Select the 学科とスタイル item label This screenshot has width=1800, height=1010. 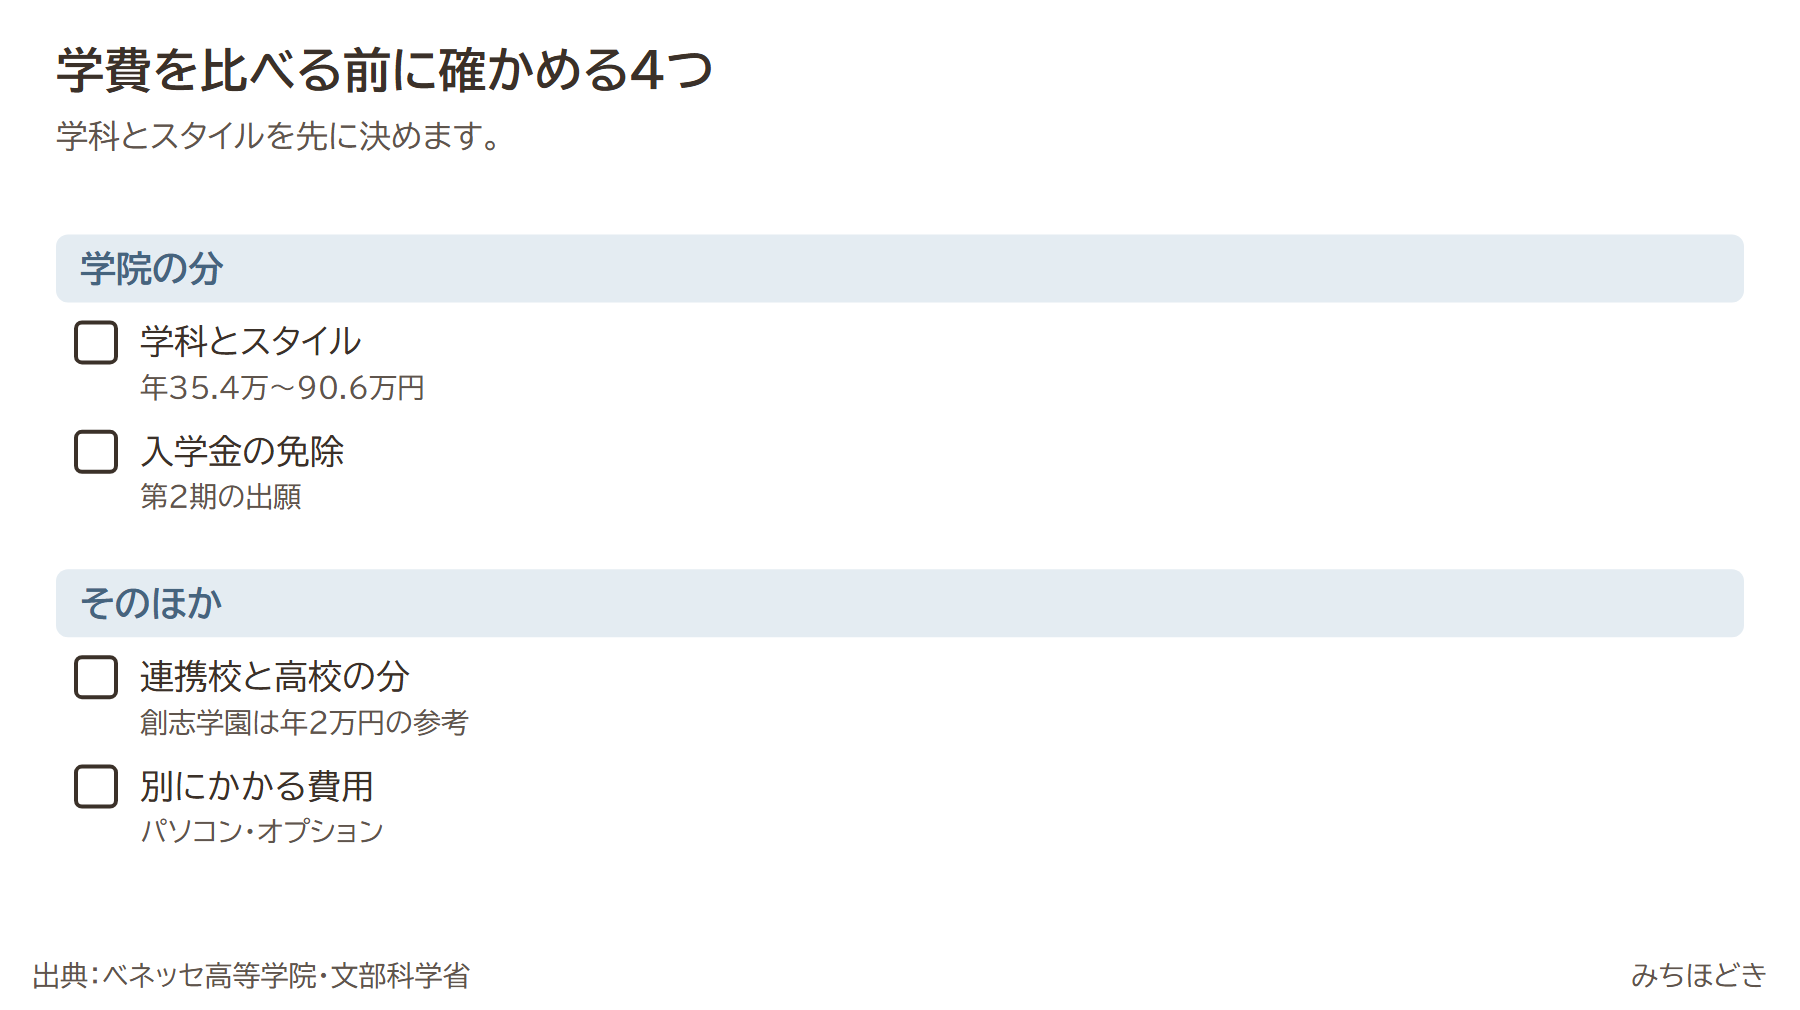[x=250, y=342]
